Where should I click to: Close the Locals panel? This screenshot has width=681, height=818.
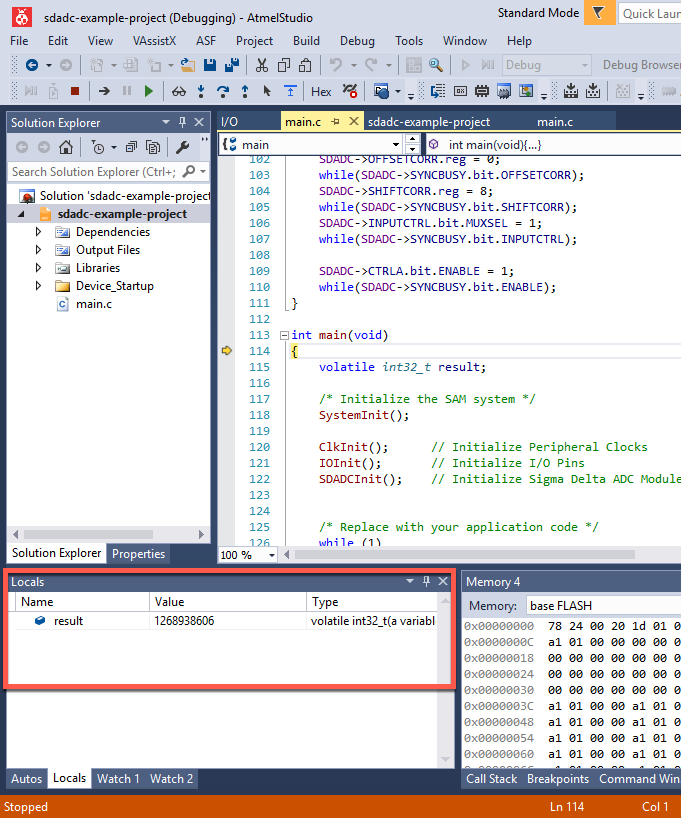point(443,581)
